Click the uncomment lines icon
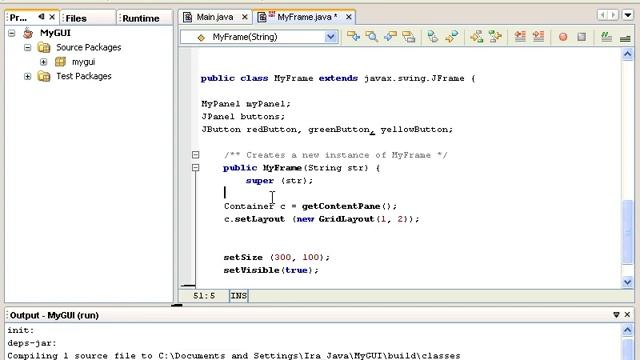The width and height of the screenshot is (640, 360). pyautogui.click(x=625, y=38)
